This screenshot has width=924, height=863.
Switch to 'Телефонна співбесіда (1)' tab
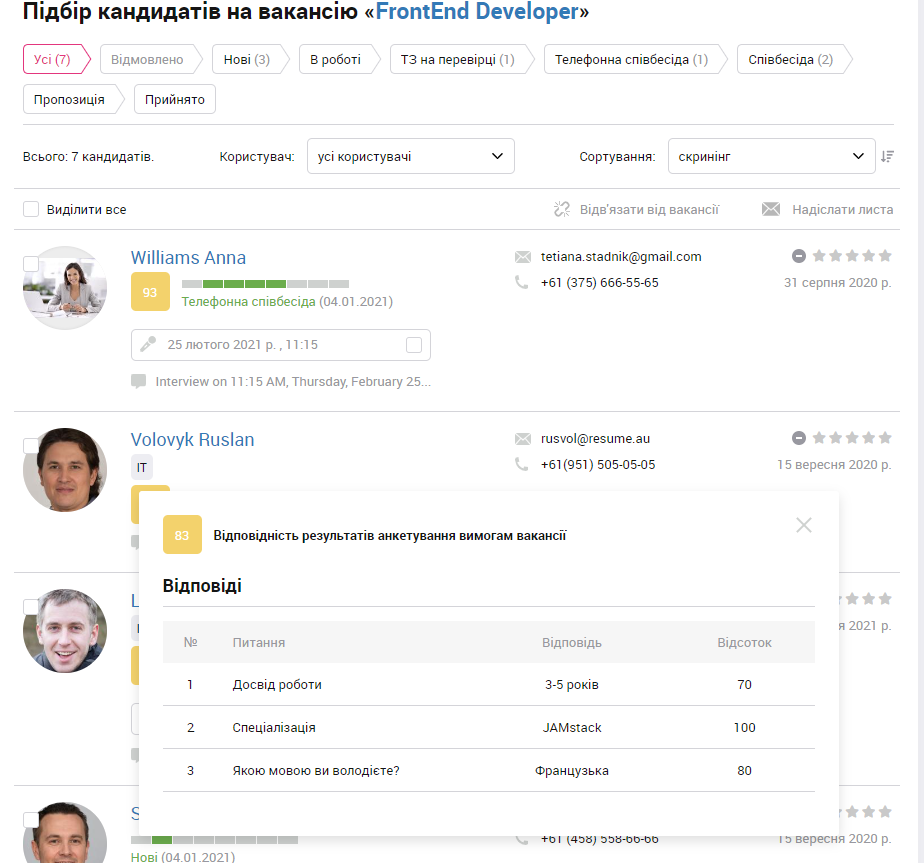point(632,60)
